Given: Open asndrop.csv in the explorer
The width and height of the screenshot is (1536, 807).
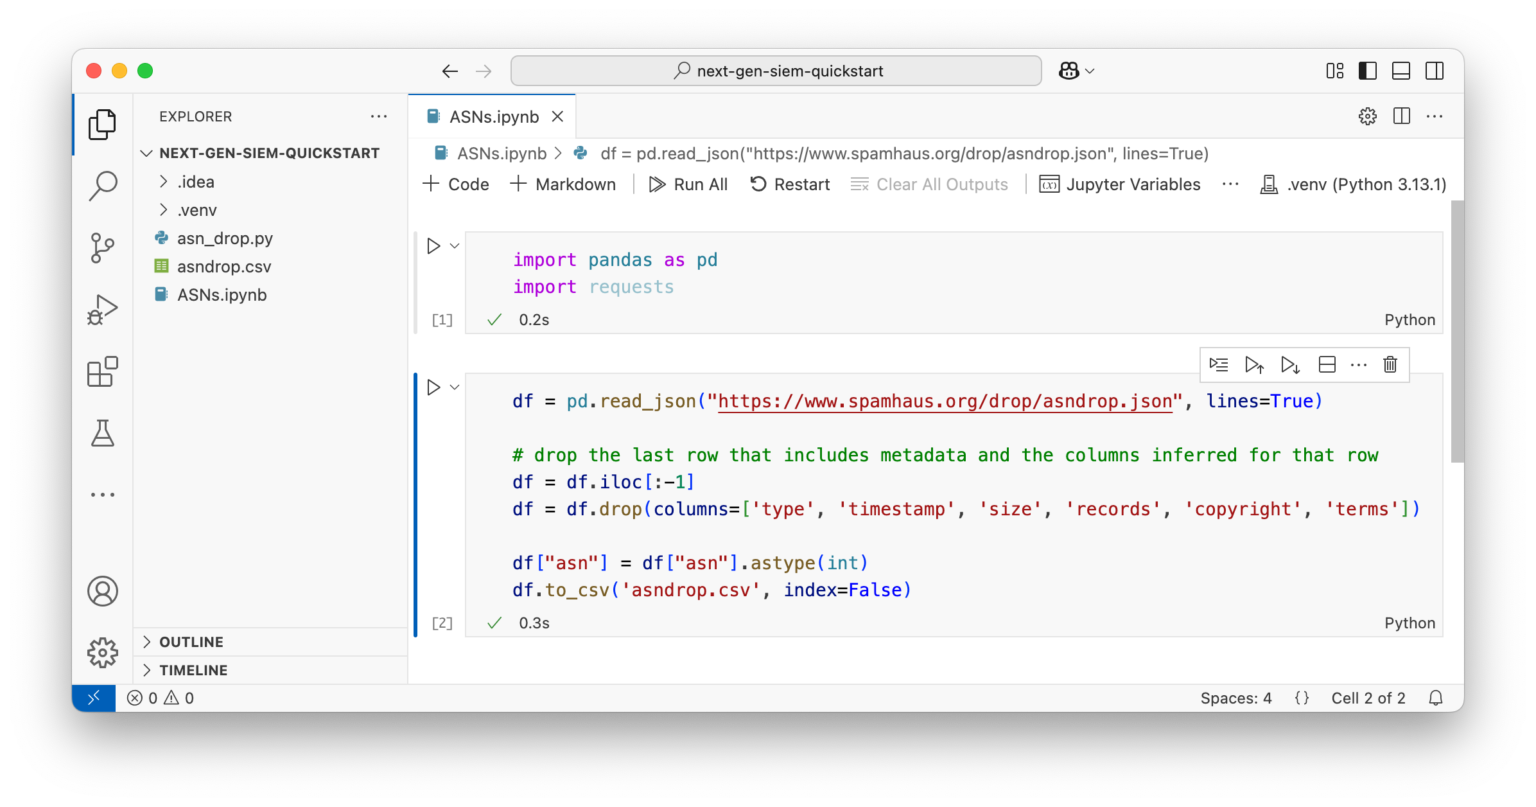Looking at the screenshot, I should coord(223,267).
